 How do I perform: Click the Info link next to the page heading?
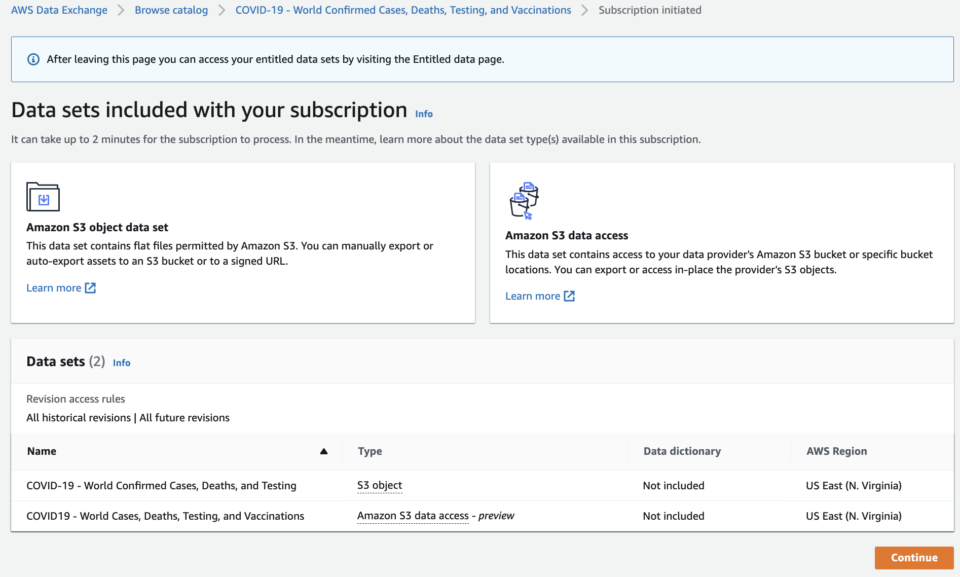click(x=424, y=113)
